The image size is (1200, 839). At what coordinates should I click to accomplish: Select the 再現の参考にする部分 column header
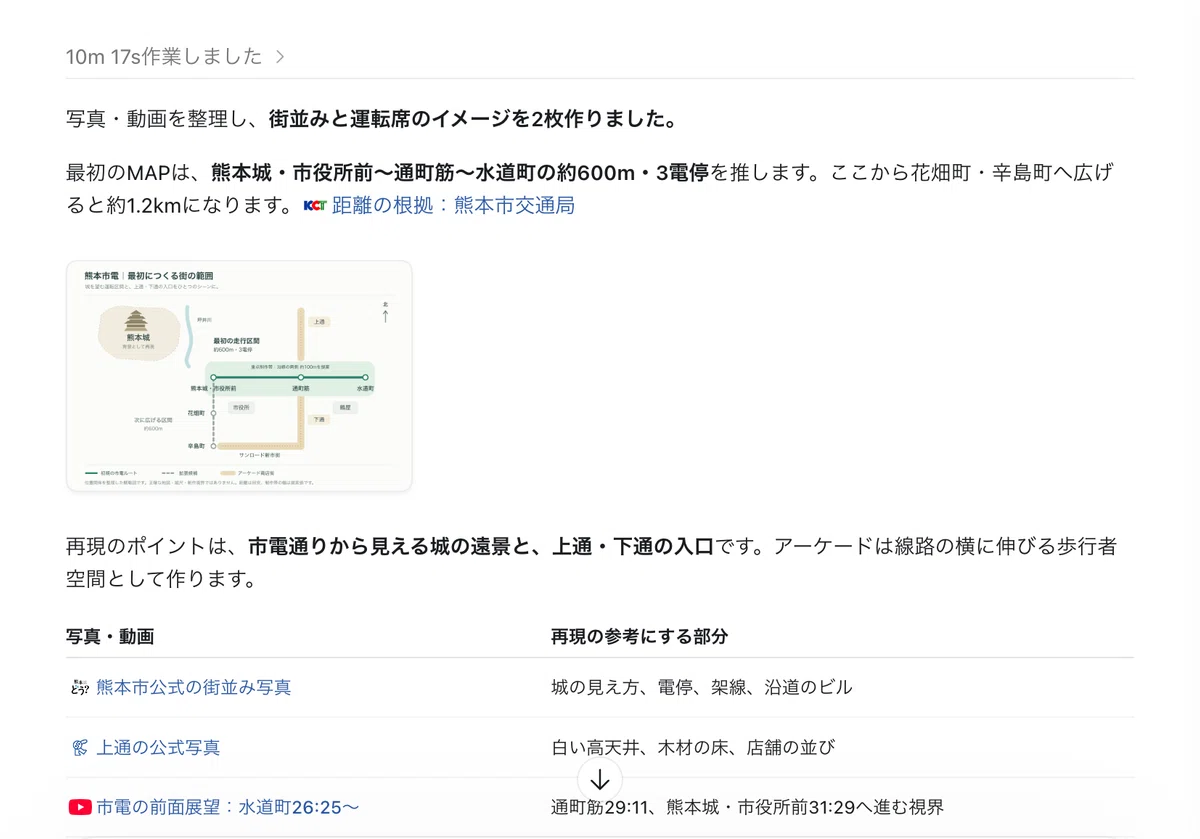[639, 636]
